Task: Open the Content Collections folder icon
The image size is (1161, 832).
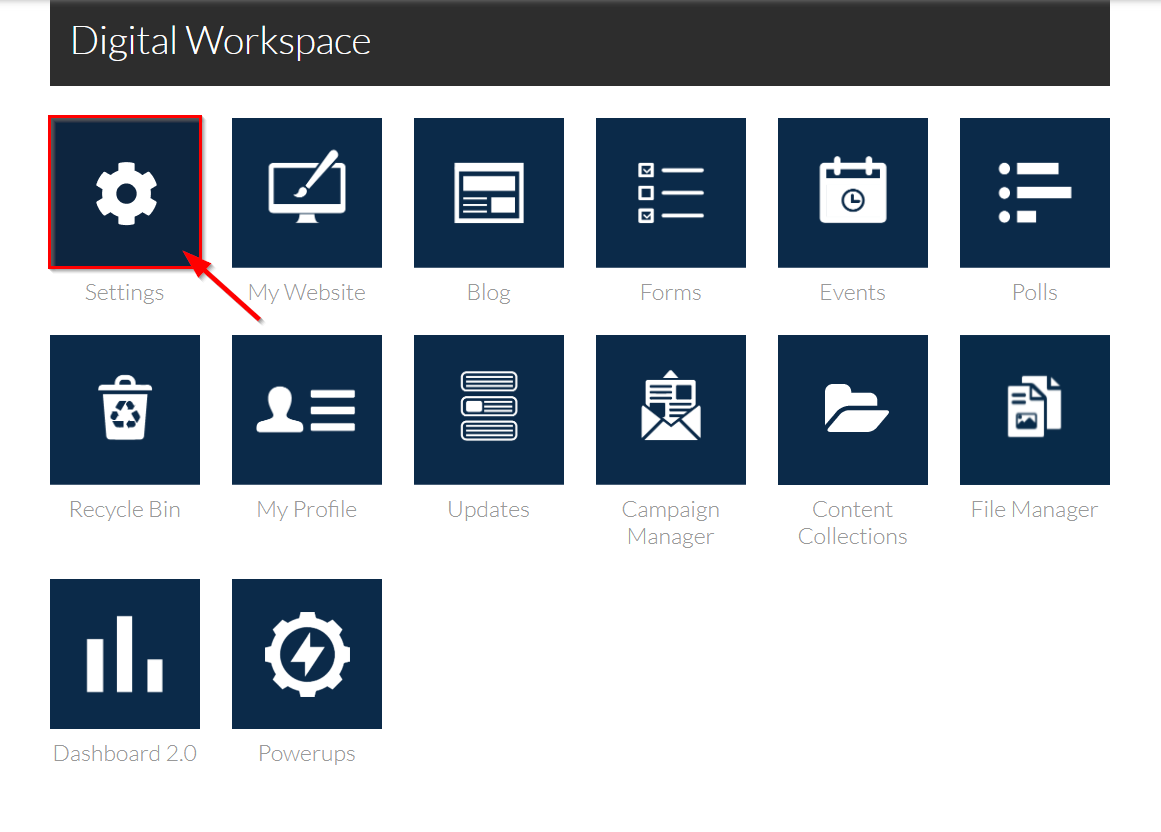Action: click(852, 409)
